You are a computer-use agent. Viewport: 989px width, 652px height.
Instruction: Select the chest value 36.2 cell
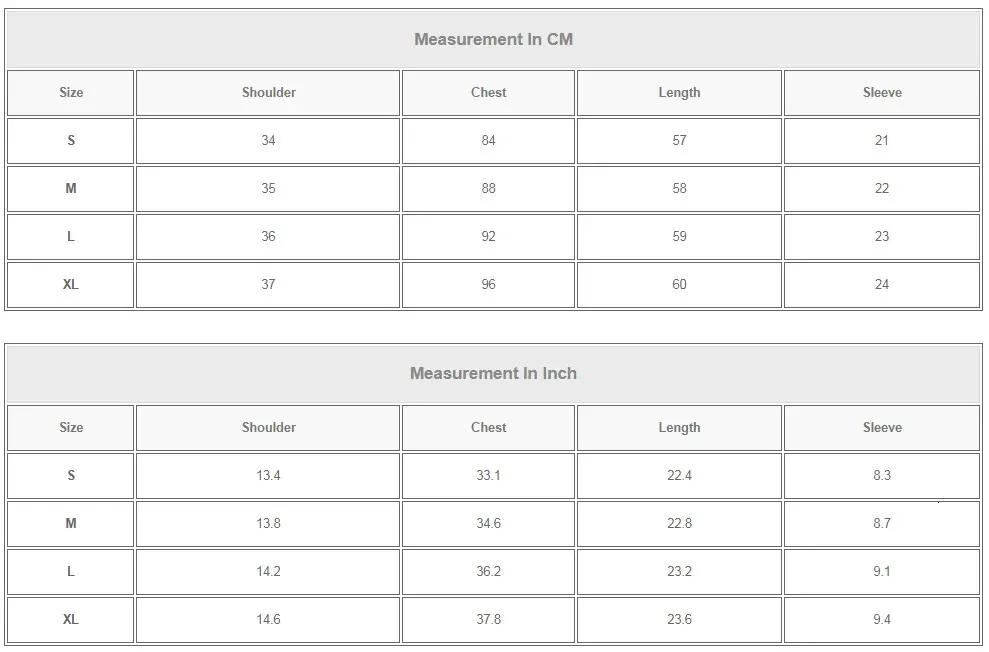point(488,572)
